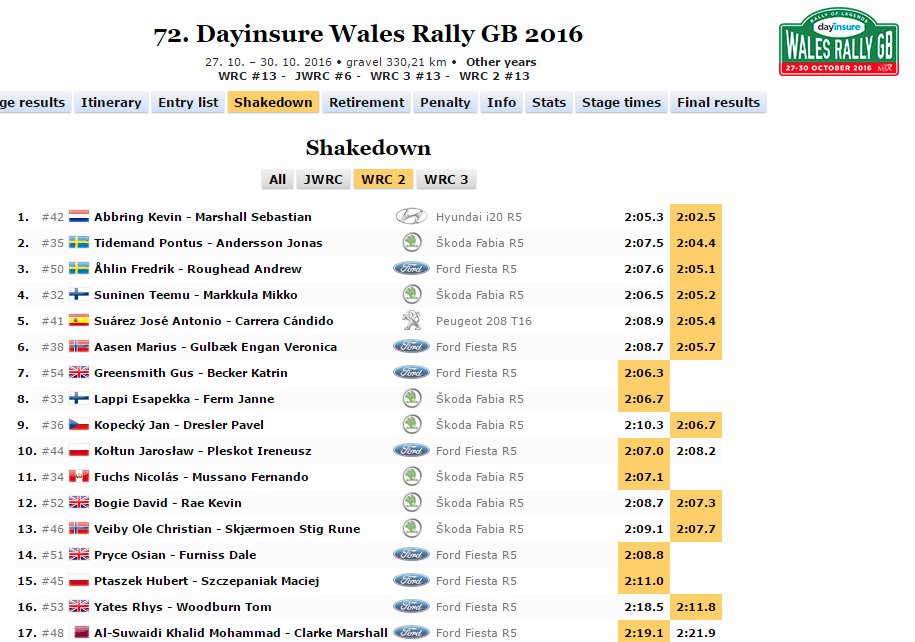Click the Škoda logo in Lappi's row
The width and height of the screenshot is (915, 642).
[412, 399]
